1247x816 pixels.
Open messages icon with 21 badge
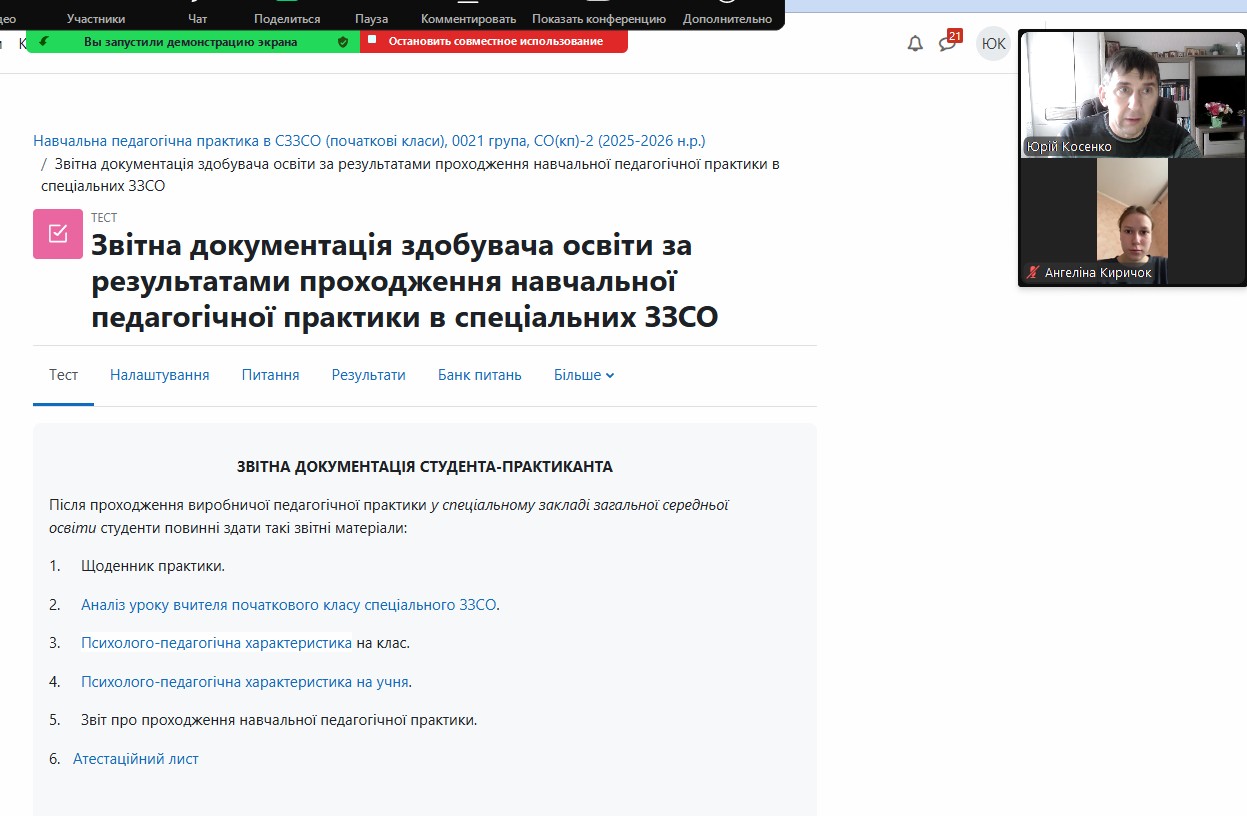pos(947,44)
